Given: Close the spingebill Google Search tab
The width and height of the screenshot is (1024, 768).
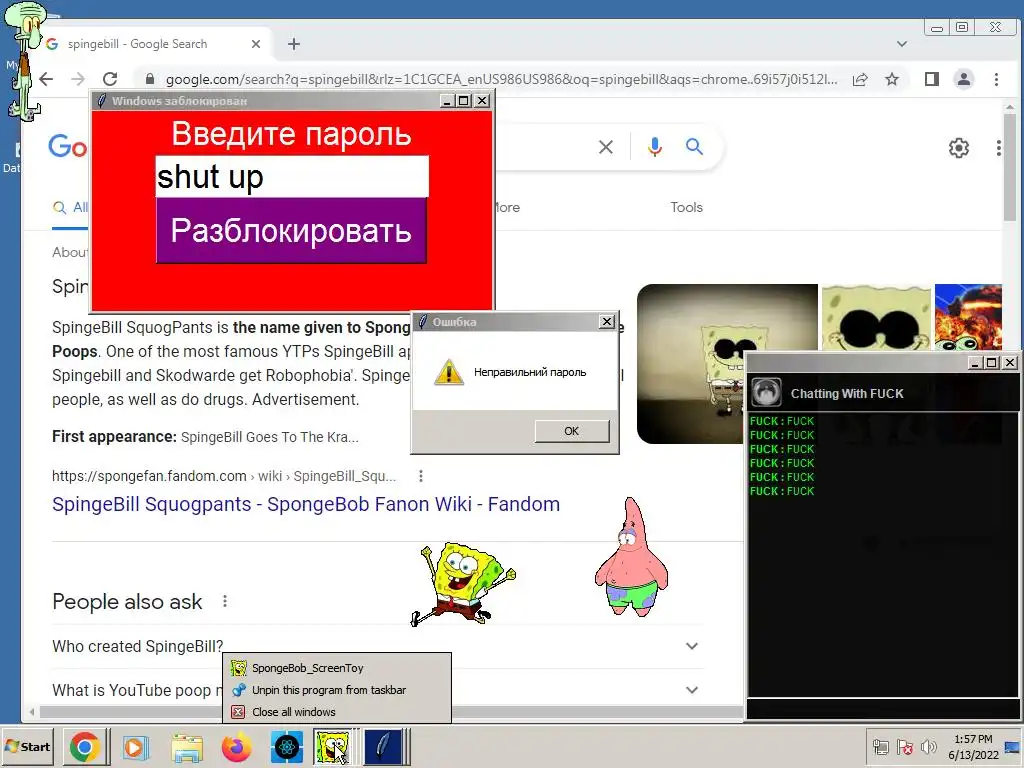Looking at the screenshot, I should click(x=256, y=44).
